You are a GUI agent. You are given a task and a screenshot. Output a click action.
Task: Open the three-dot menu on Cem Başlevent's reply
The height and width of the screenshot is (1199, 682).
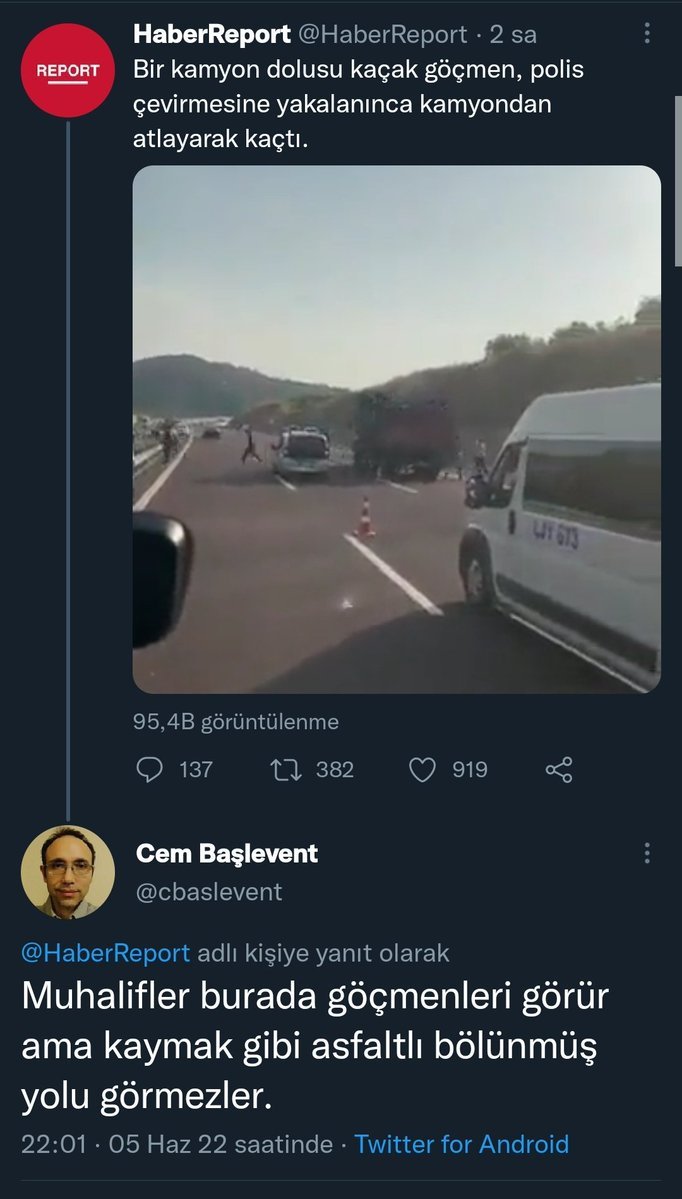tap(647, 853)
